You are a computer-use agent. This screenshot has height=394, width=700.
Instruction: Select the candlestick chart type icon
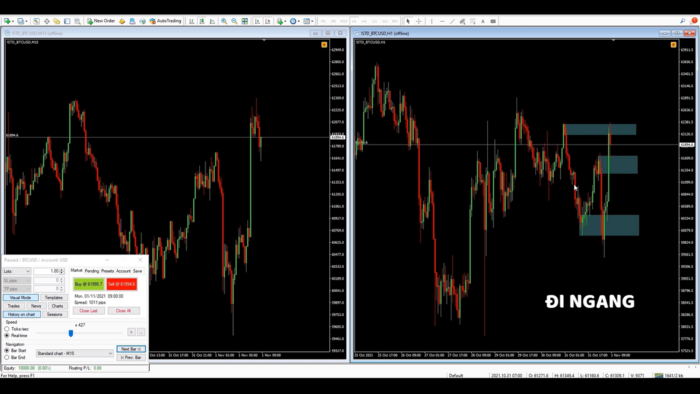coord(202,21)
